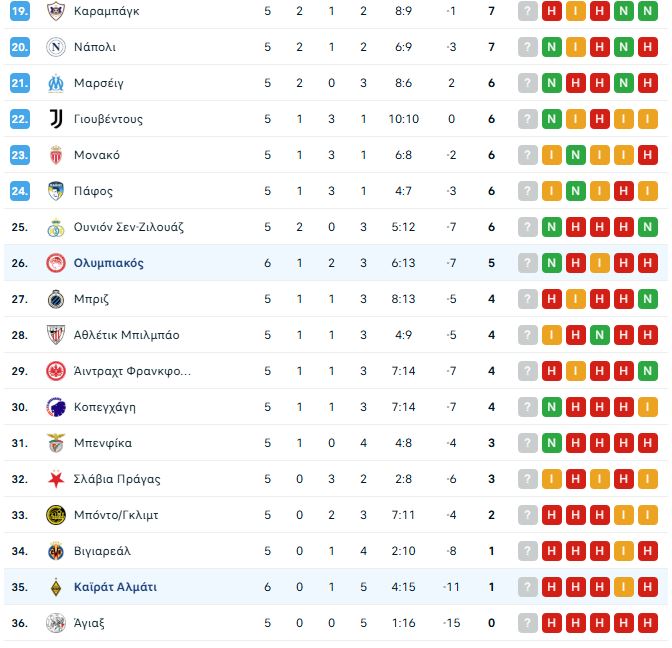This screenshot has width=672, height=648.
Task: Open the Κοπεγχάγη team link
Action: pyautogui.click(x=105, y=407)
